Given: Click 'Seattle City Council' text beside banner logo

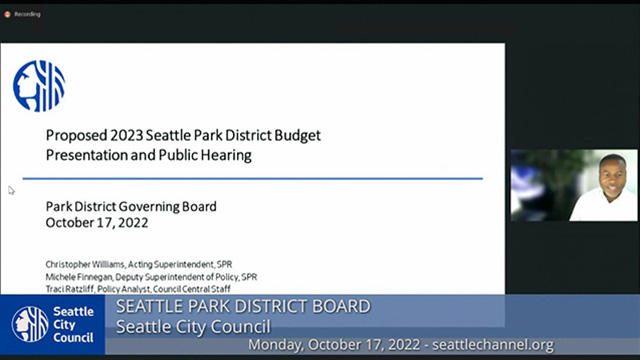Looking at the screenshot, I should pyautogui.click(x=73, y=324).
